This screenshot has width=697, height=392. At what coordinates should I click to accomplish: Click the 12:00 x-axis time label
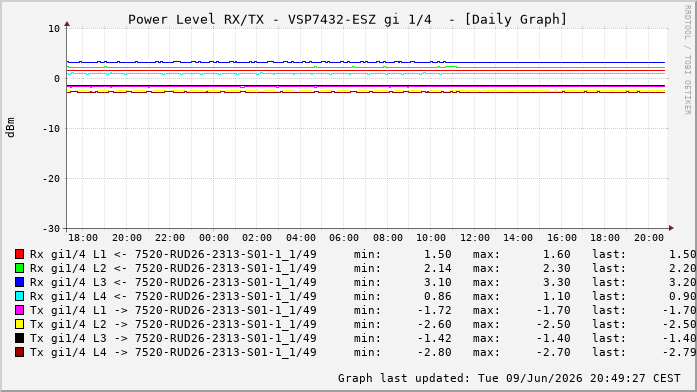[475, 238]
